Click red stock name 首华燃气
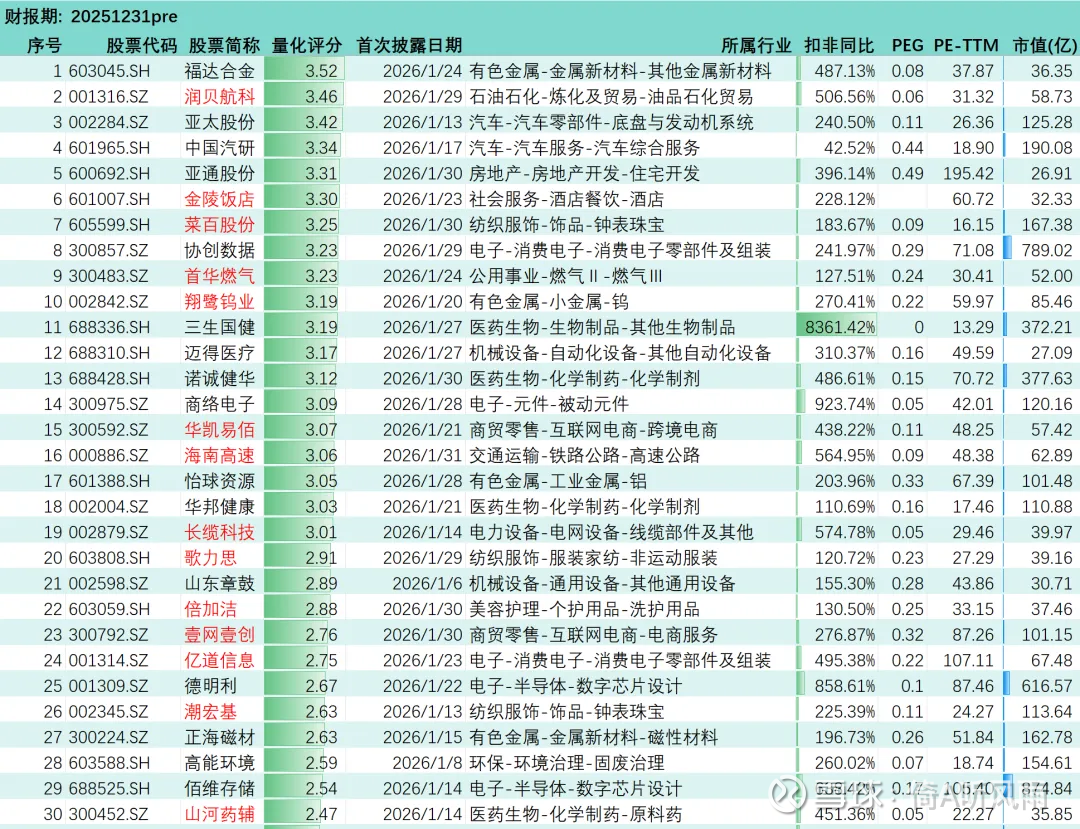1080x829 pixels. [x=220, y=276]
